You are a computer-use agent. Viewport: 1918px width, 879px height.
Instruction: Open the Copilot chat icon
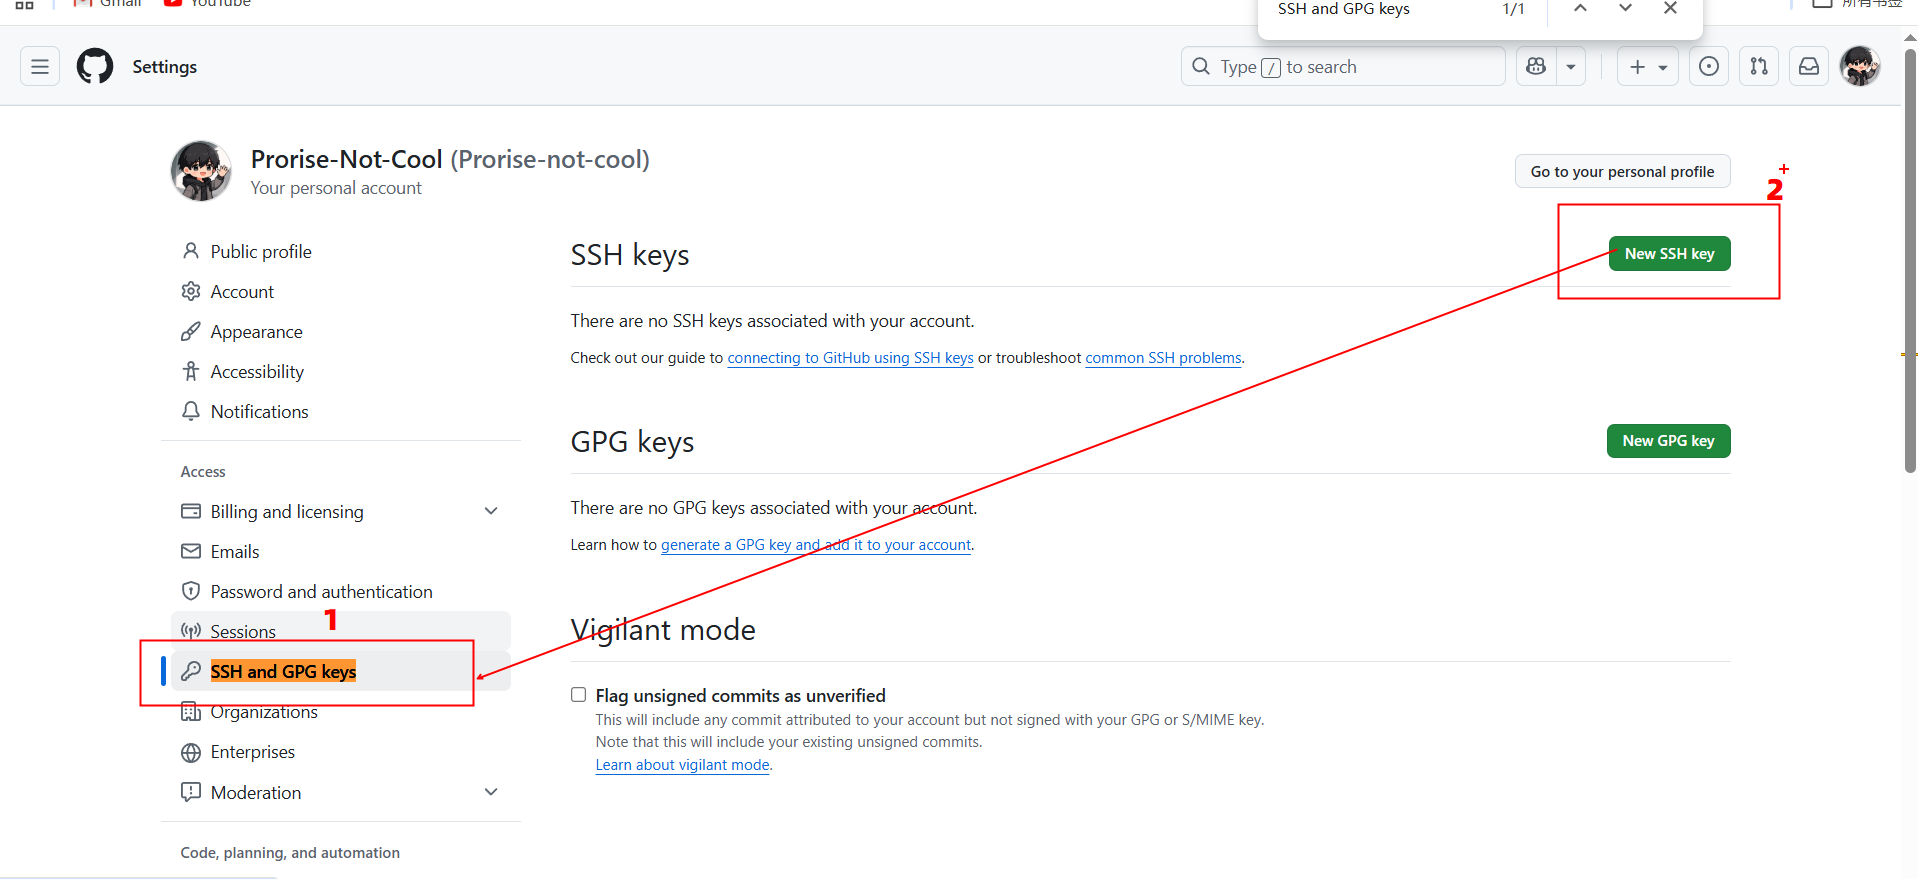pyautogui.click(x=1536, y=67)
